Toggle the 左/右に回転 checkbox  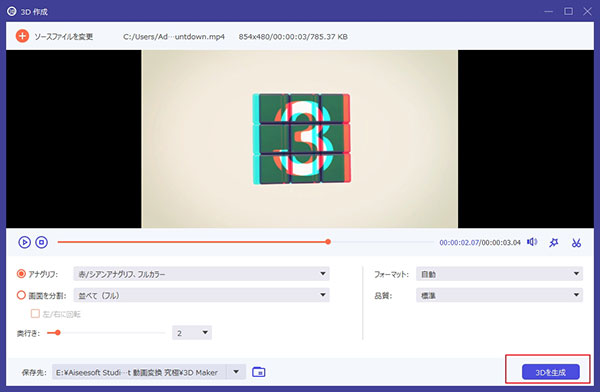coord(35,314)
